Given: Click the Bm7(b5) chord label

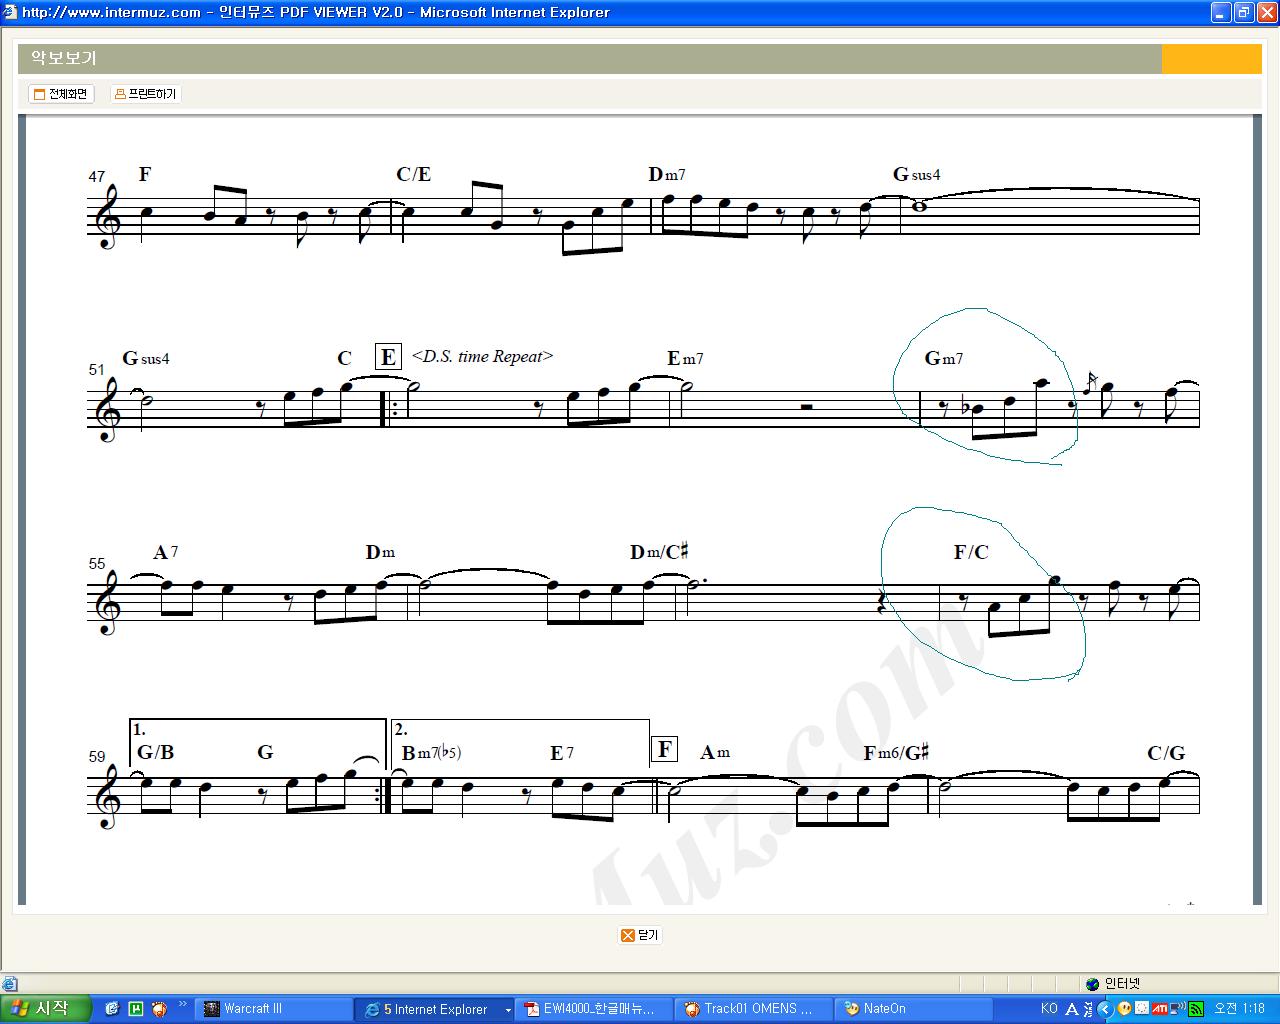Looking at the screenshot, I should point(431,753).
